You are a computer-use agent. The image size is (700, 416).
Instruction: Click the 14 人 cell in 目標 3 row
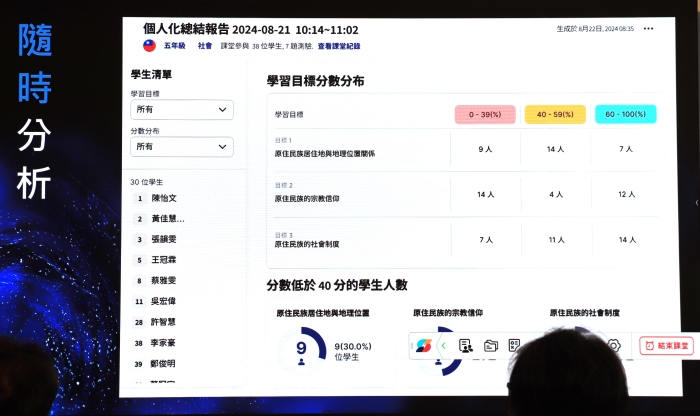coord(627,240)
